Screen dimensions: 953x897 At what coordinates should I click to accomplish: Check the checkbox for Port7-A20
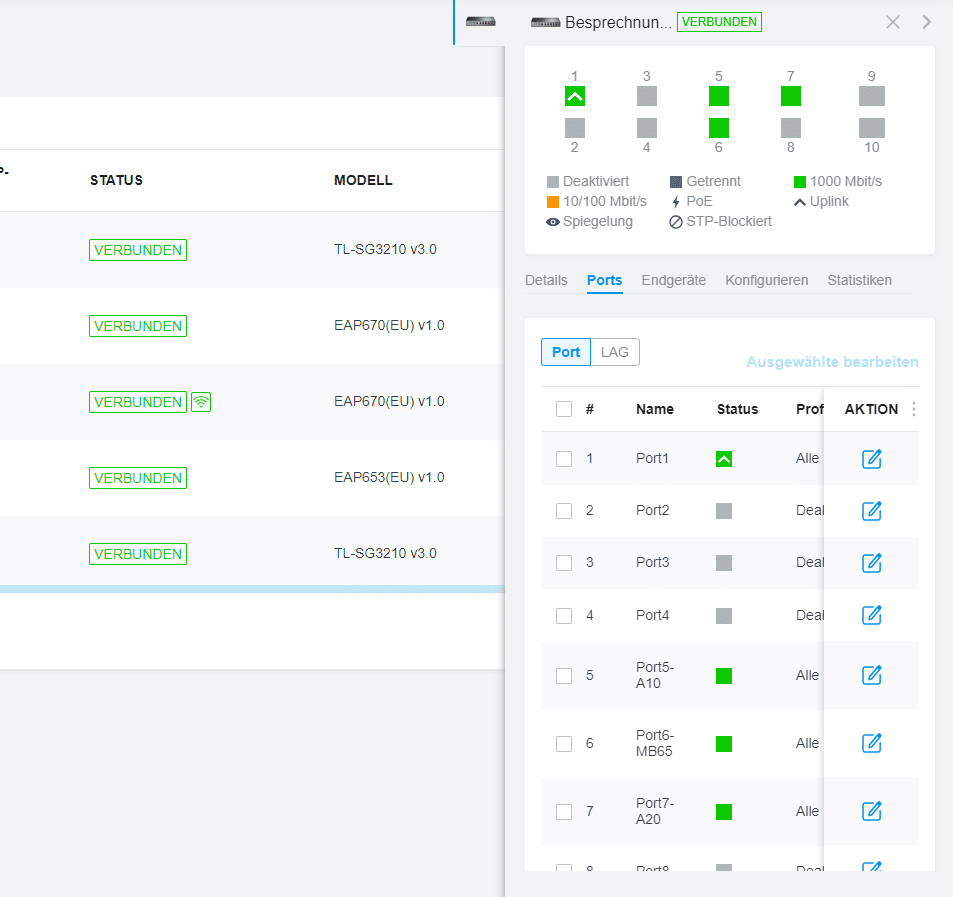point(564,812)
